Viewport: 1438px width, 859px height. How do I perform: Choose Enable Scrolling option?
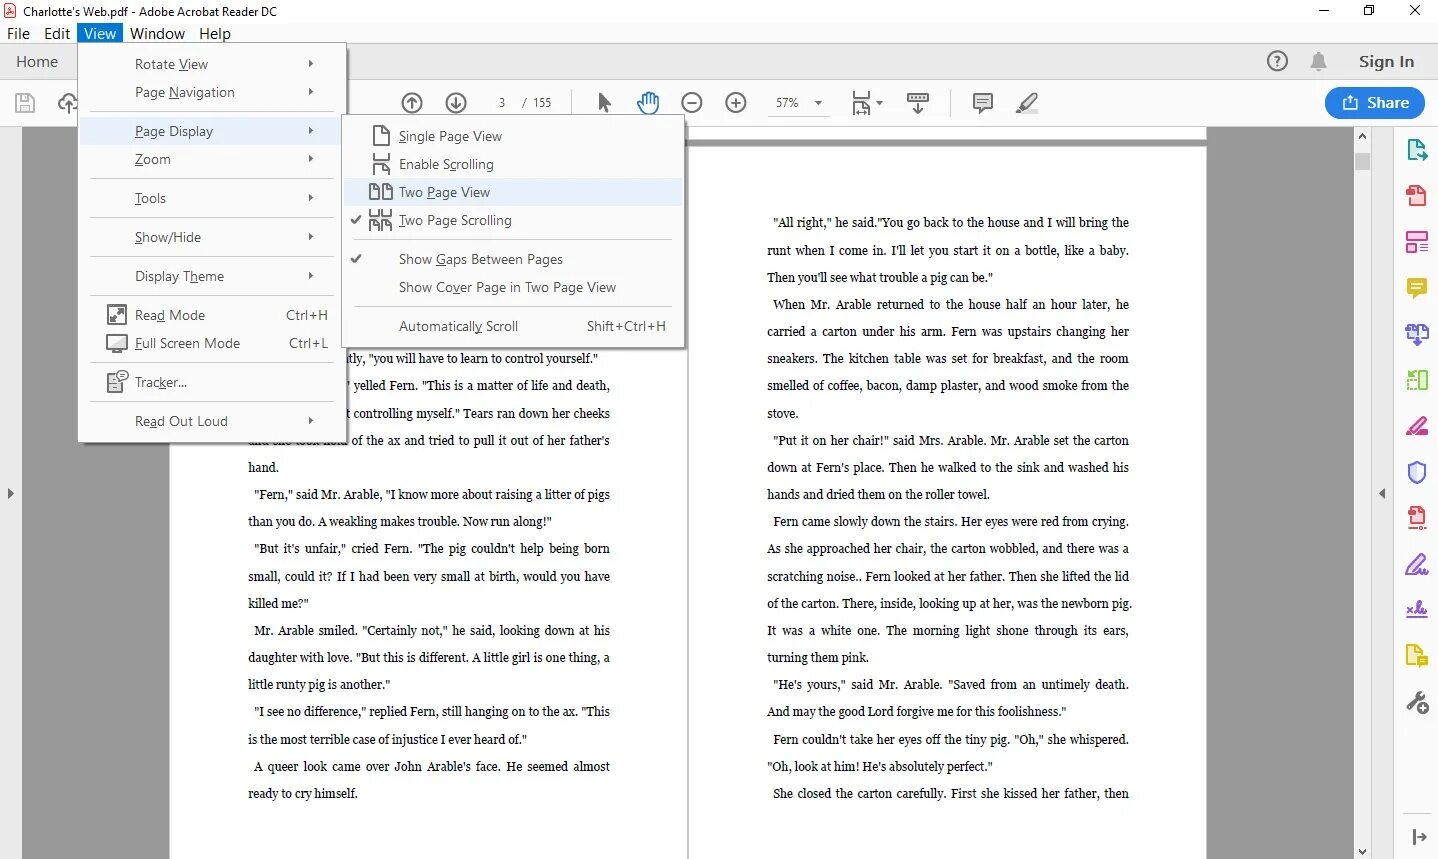coord(513,164)
